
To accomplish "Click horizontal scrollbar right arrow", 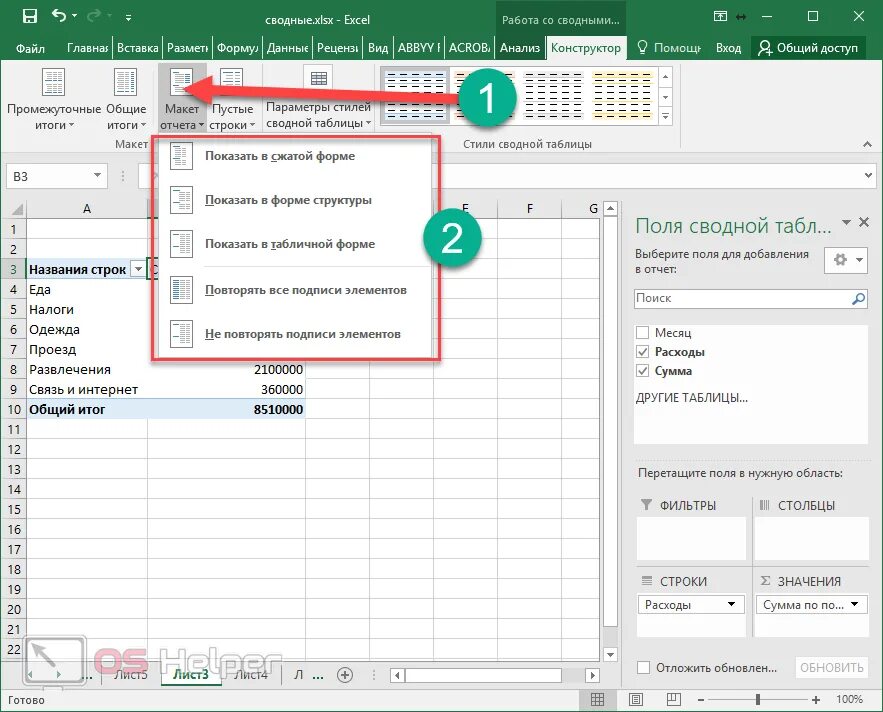I will 592,675.
